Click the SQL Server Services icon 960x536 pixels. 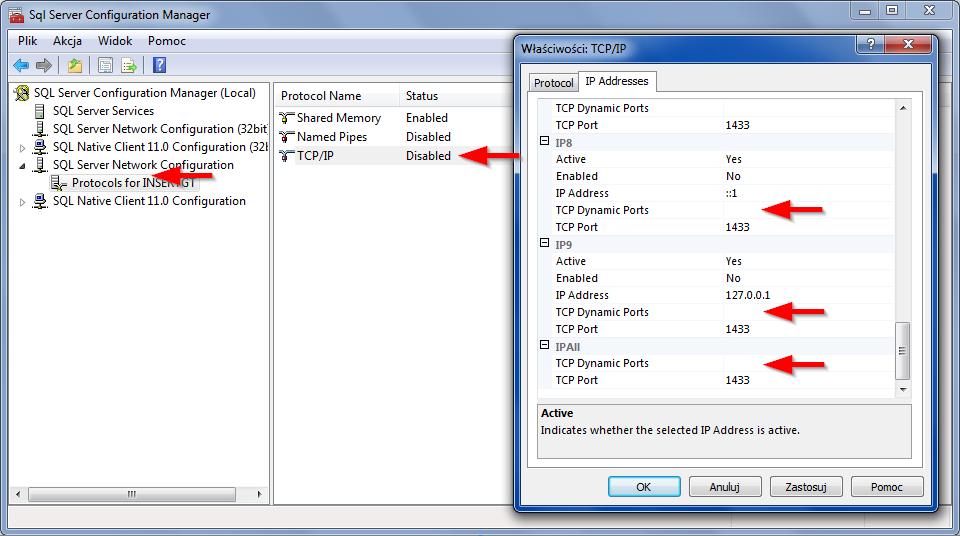[x=40, y=111]
